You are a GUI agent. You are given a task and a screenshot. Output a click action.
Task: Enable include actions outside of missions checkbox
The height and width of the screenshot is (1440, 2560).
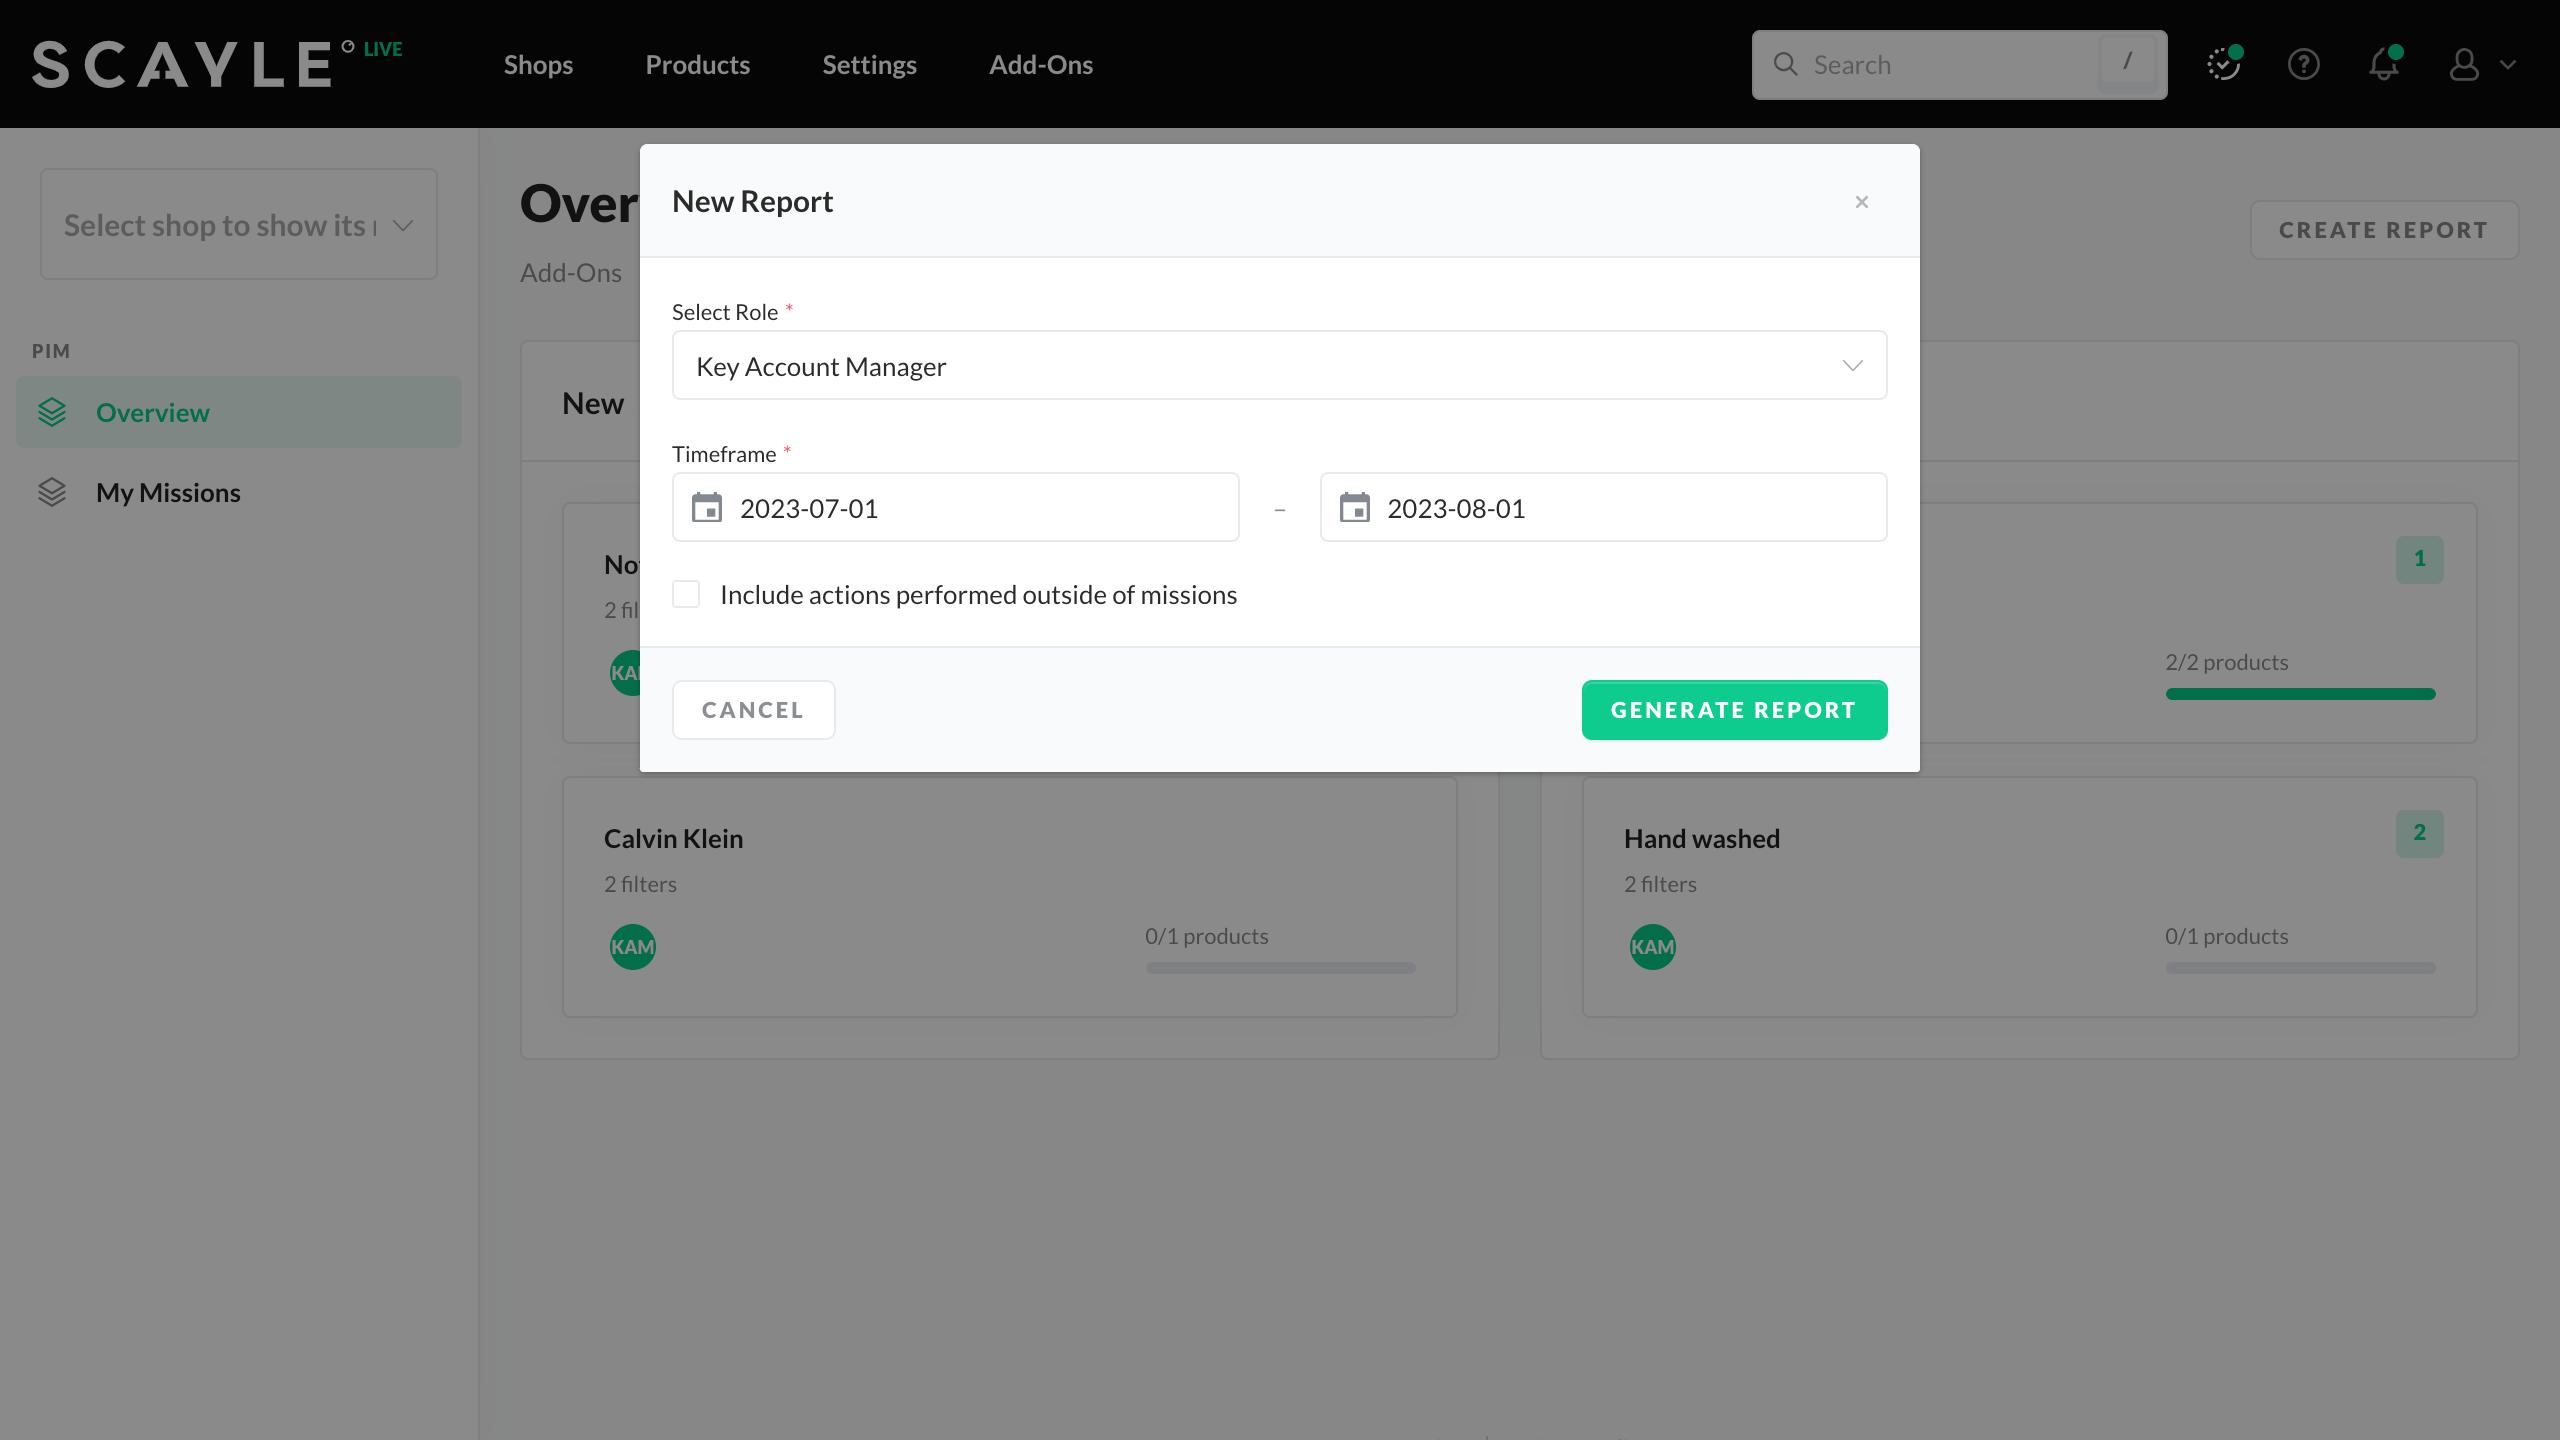click(686, 595)
